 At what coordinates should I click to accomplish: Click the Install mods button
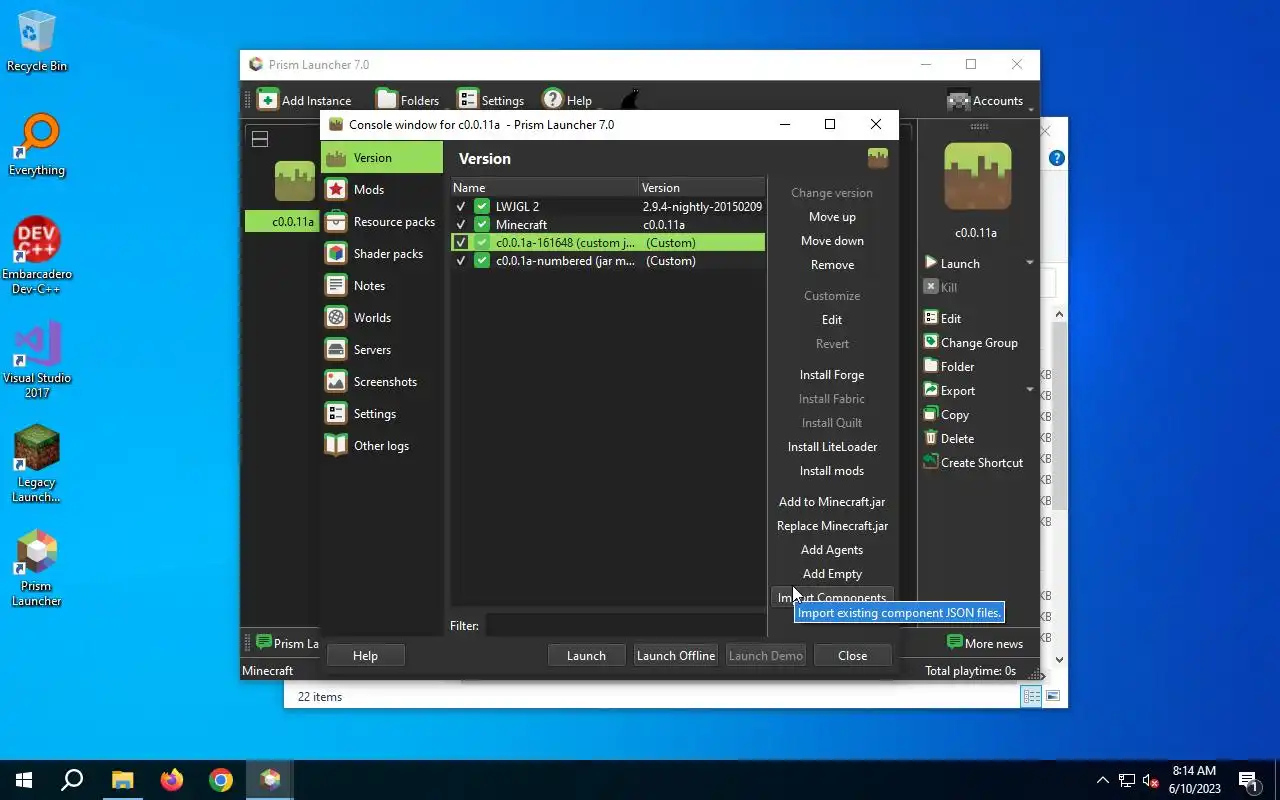tap(832, 471)
